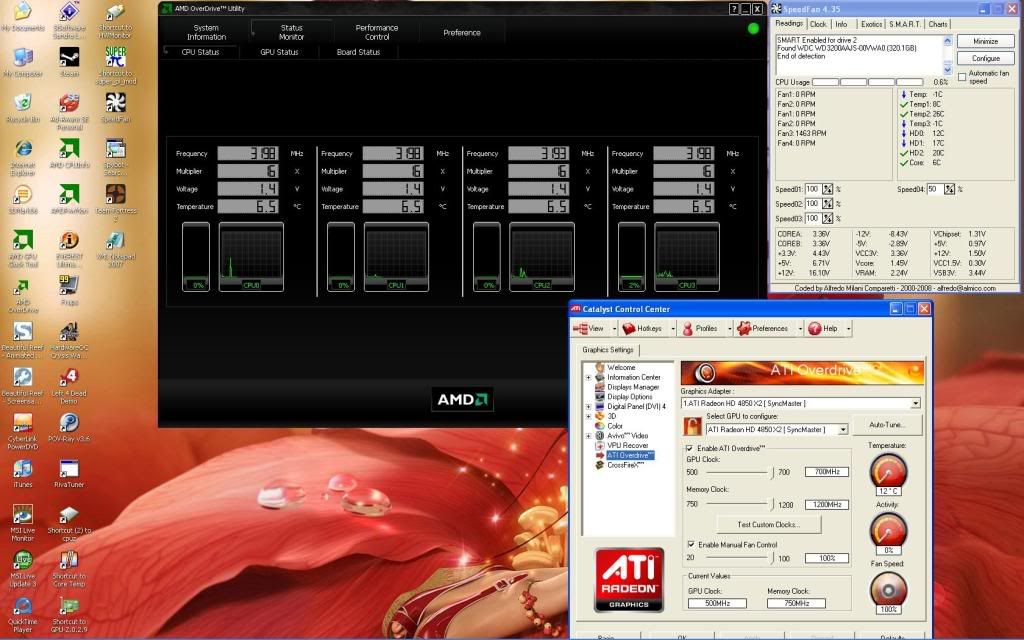Open the iTunes desktop shortcut

[x=23, y=472]
